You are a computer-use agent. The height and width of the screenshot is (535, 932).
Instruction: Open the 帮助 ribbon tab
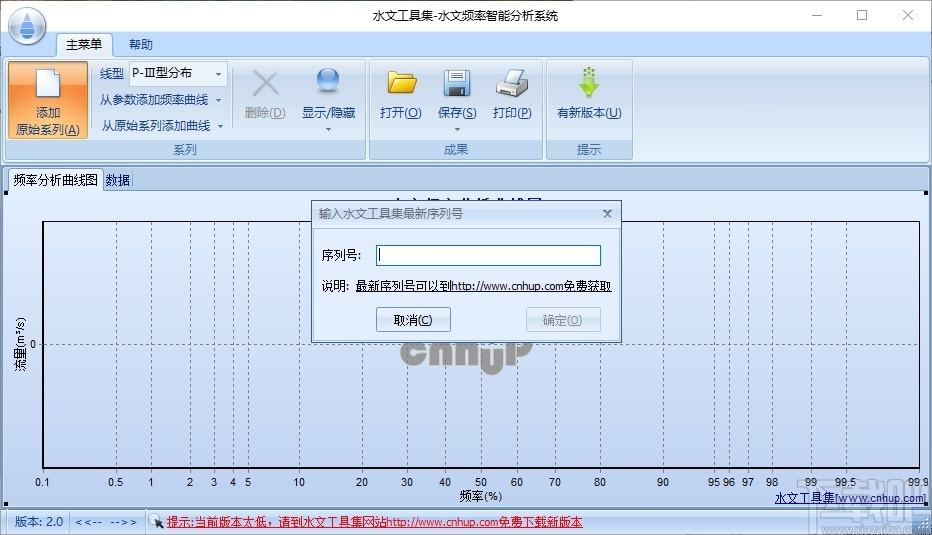141,45
